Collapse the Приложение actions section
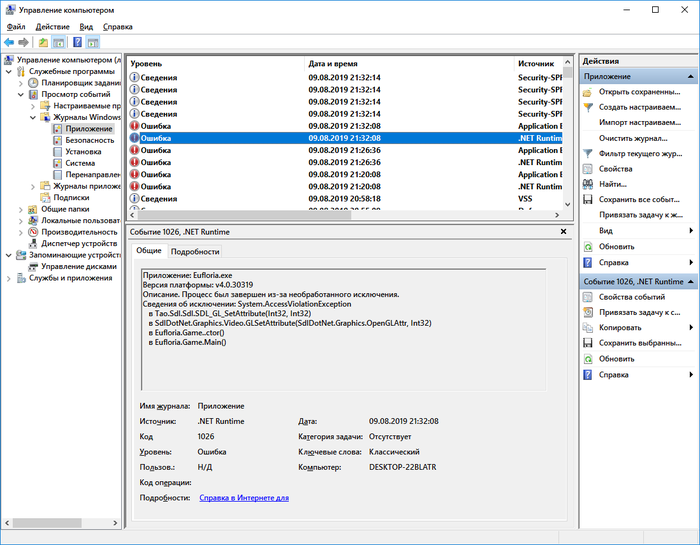This screenshot has height=545, width=700. point(691,76)
